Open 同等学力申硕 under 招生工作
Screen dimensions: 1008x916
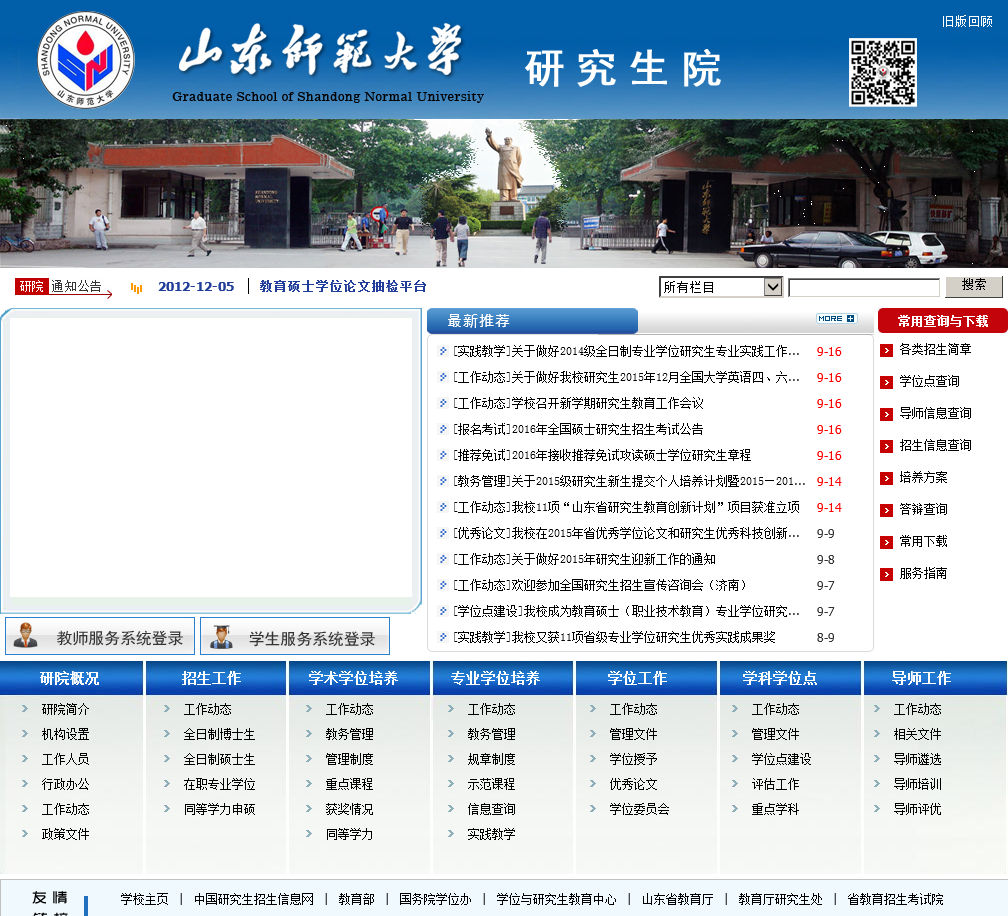[219, 809]
